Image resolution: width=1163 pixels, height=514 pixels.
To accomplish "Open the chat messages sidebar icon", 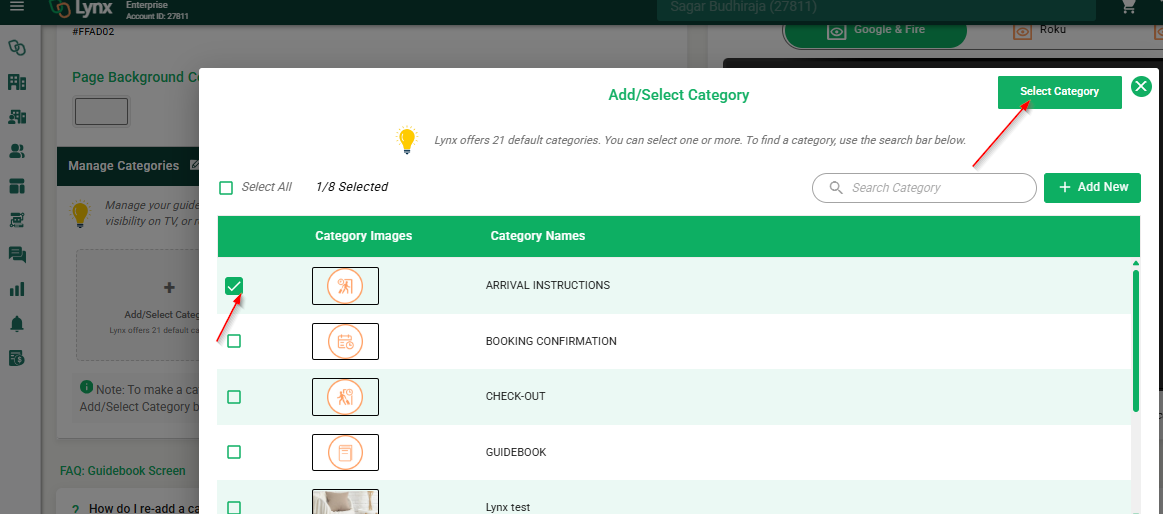I will (16, 255).
